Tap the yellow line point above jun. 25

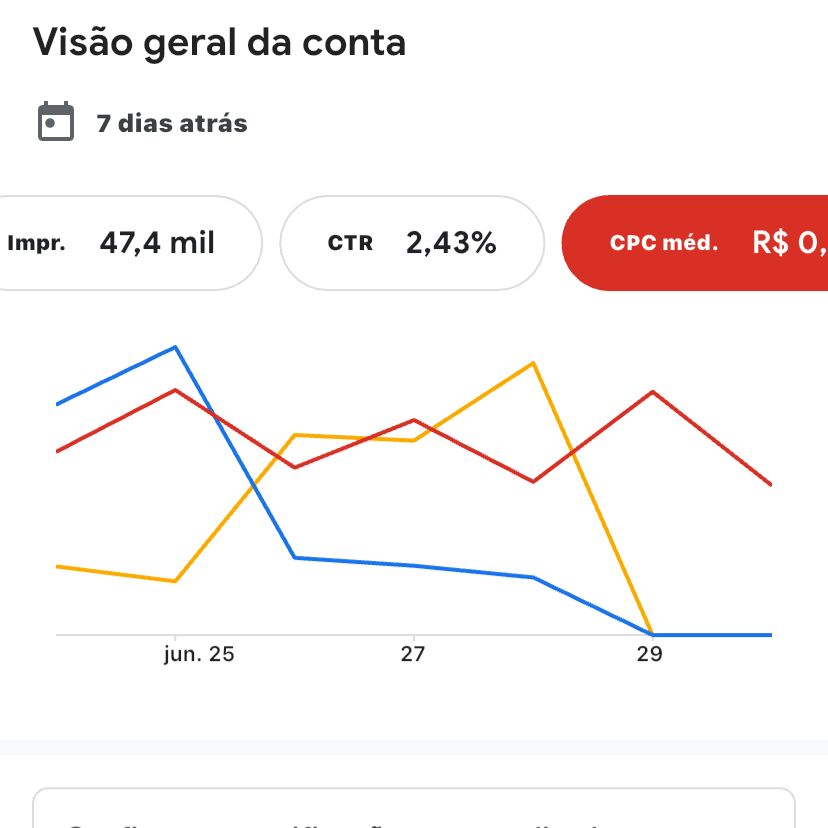[x=176, y=581]
